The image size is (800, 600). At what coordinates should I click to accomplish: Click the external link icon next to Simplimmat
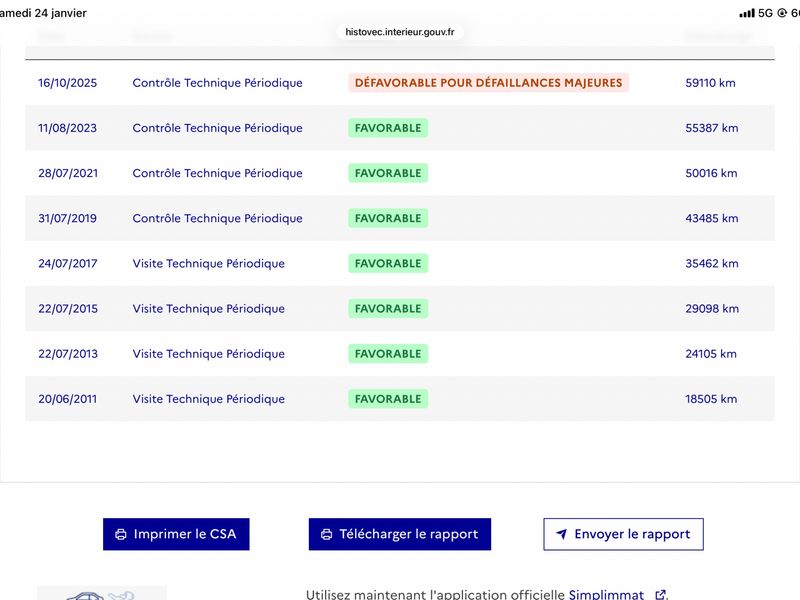tap(660, 594)
